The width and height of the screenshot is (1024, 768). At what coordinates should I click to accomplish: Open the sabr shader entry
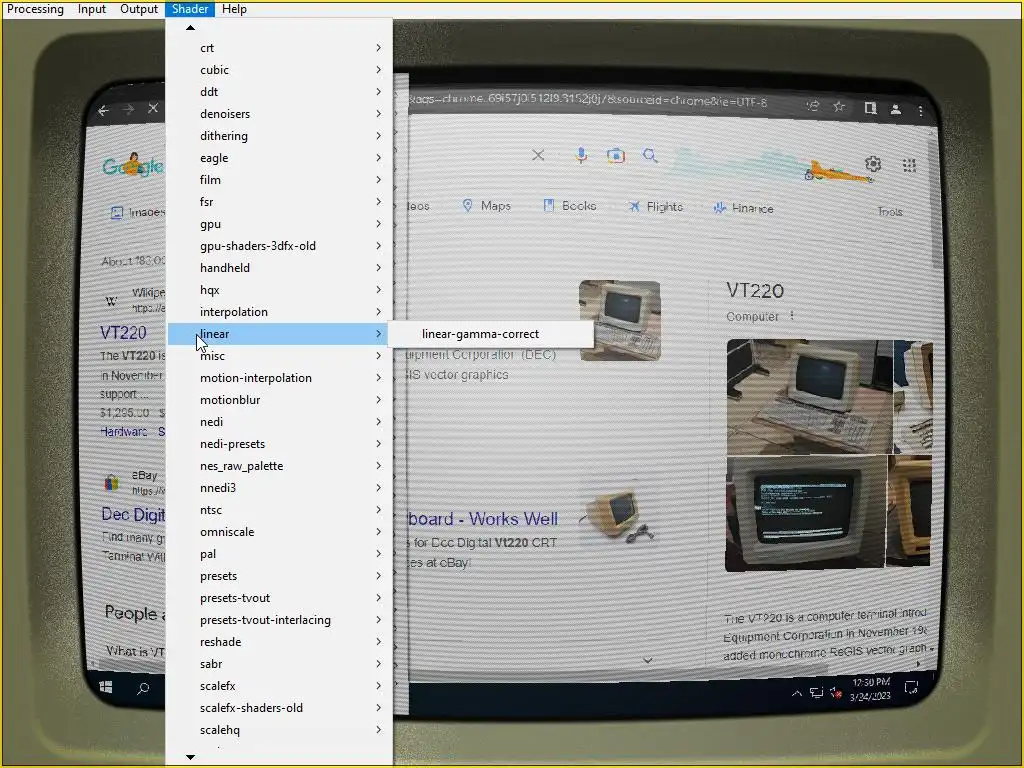(x=280, y=664)
